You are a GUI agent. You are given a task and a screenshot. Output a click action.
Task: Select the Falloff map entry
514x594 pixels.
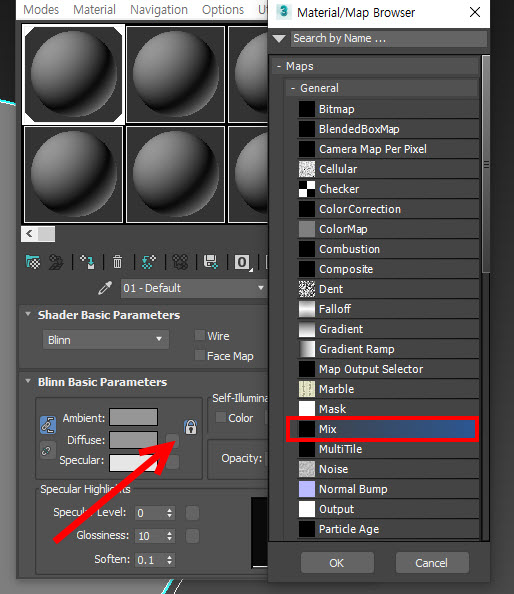[388, 309]
